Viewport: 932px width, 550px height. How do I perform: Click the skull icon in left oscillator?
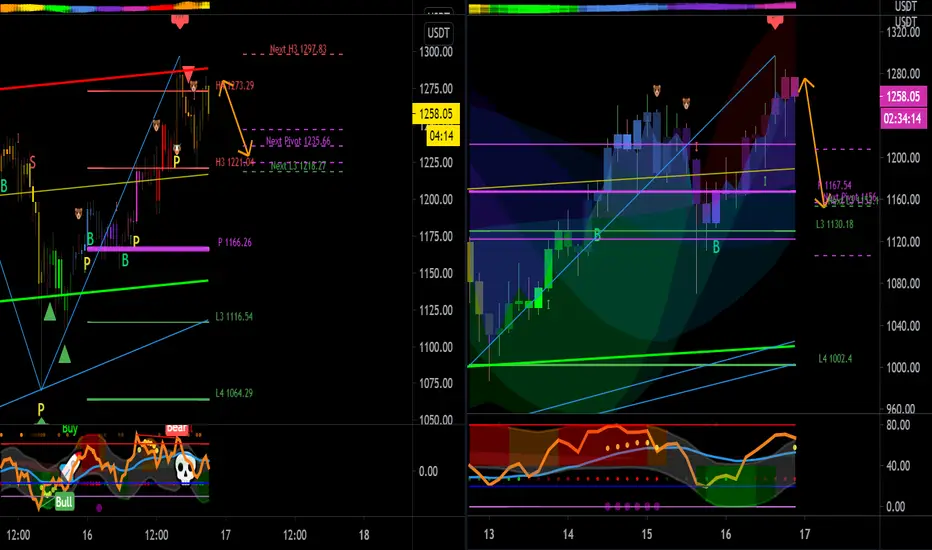(185, 469)
